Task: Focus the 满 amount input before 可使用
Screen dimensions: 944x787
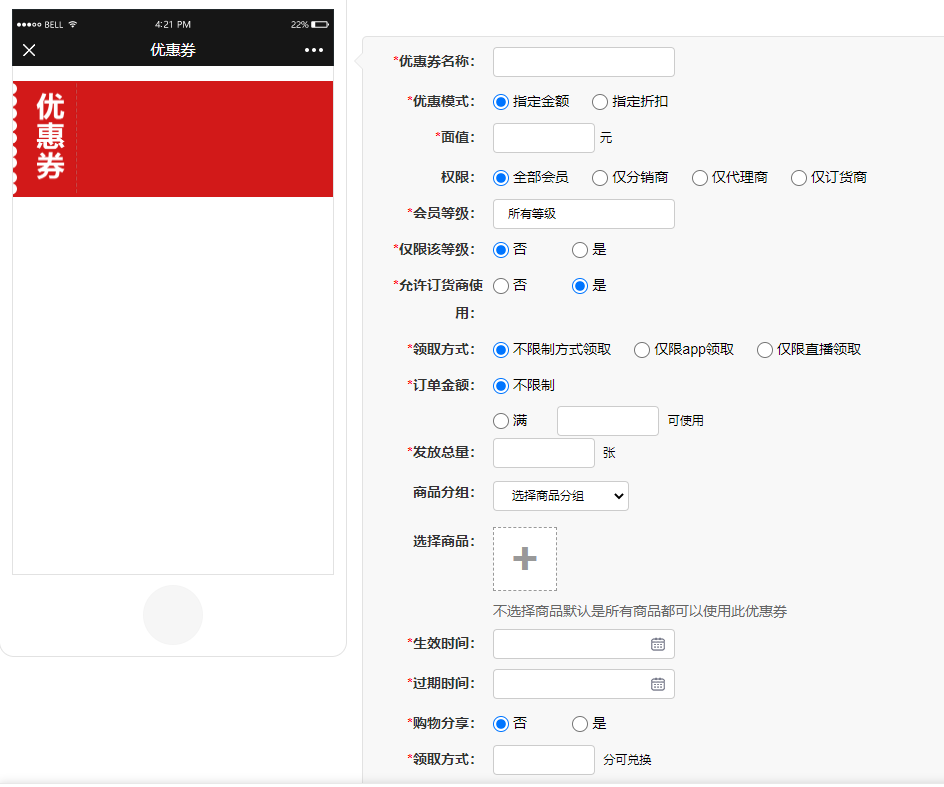Action: [607, 421]
